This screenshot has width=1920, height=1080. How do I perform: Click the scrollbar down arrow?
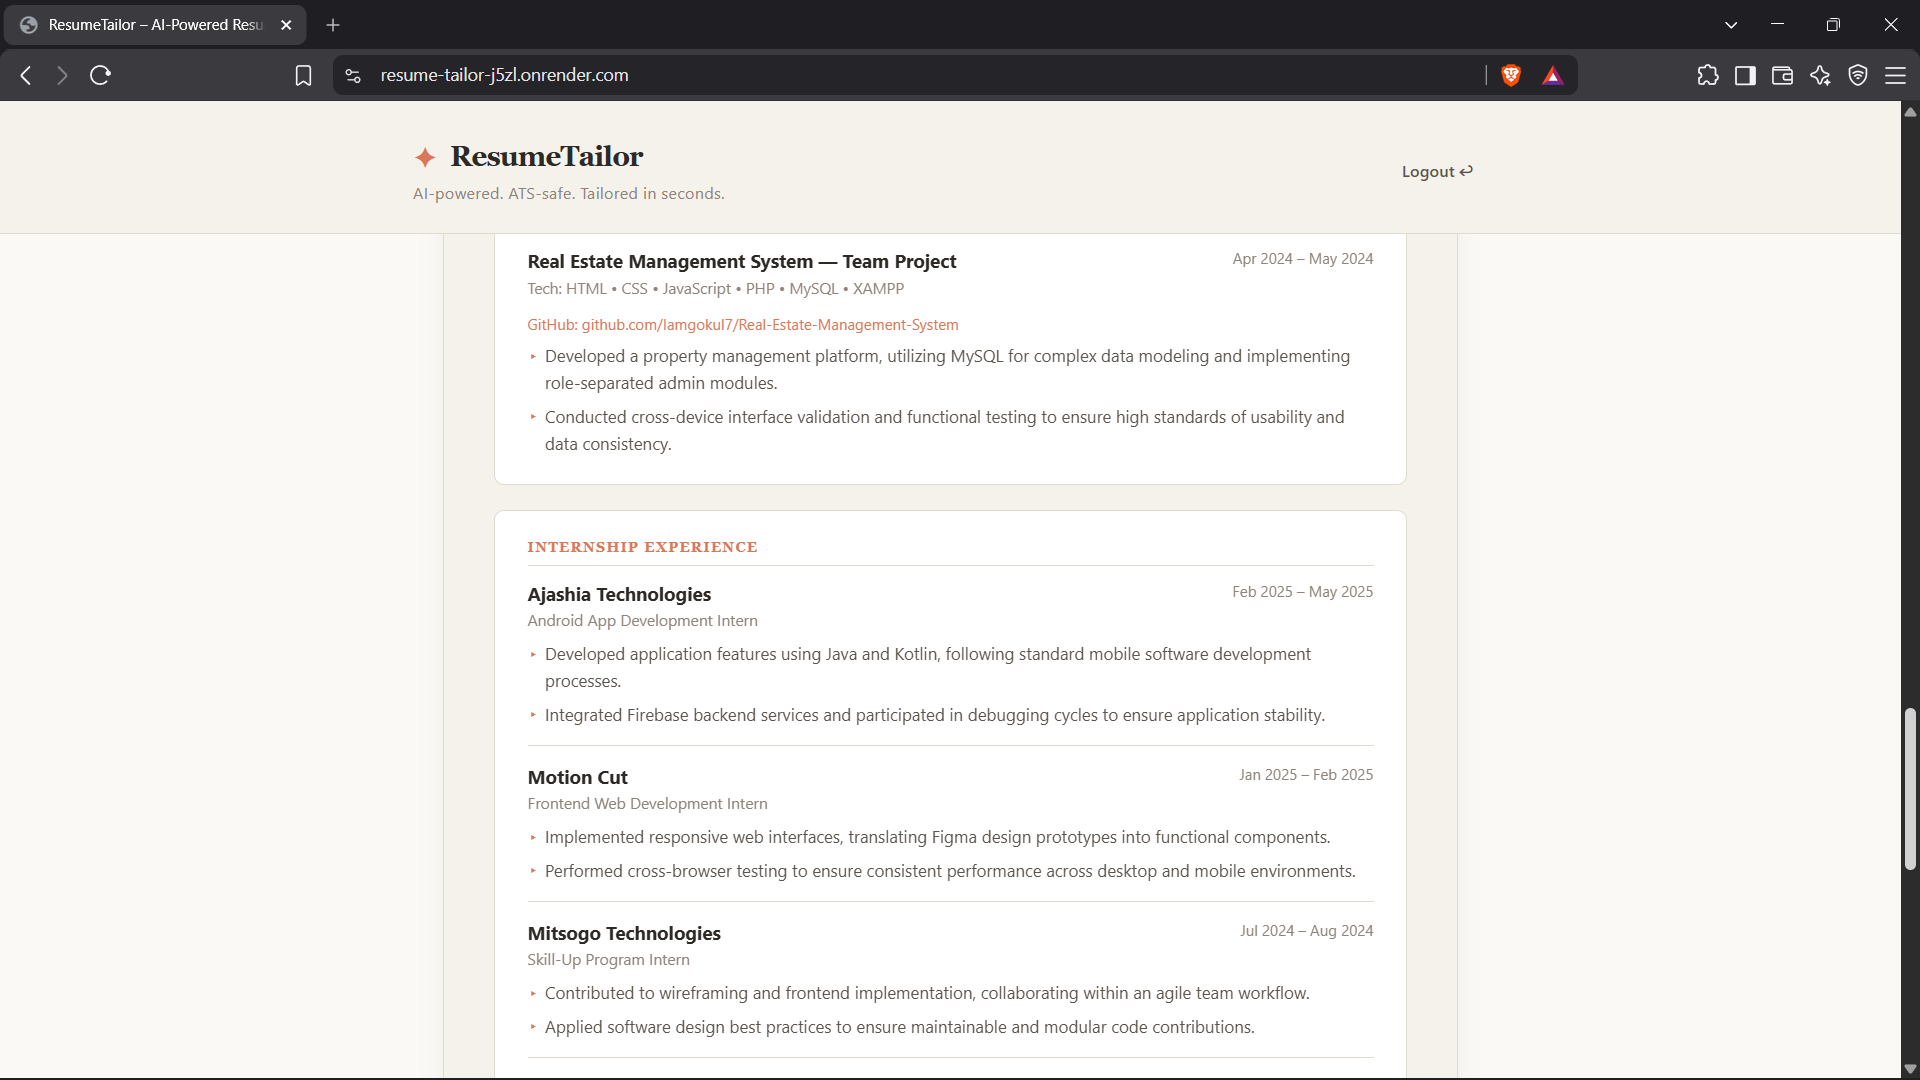1910,1069
